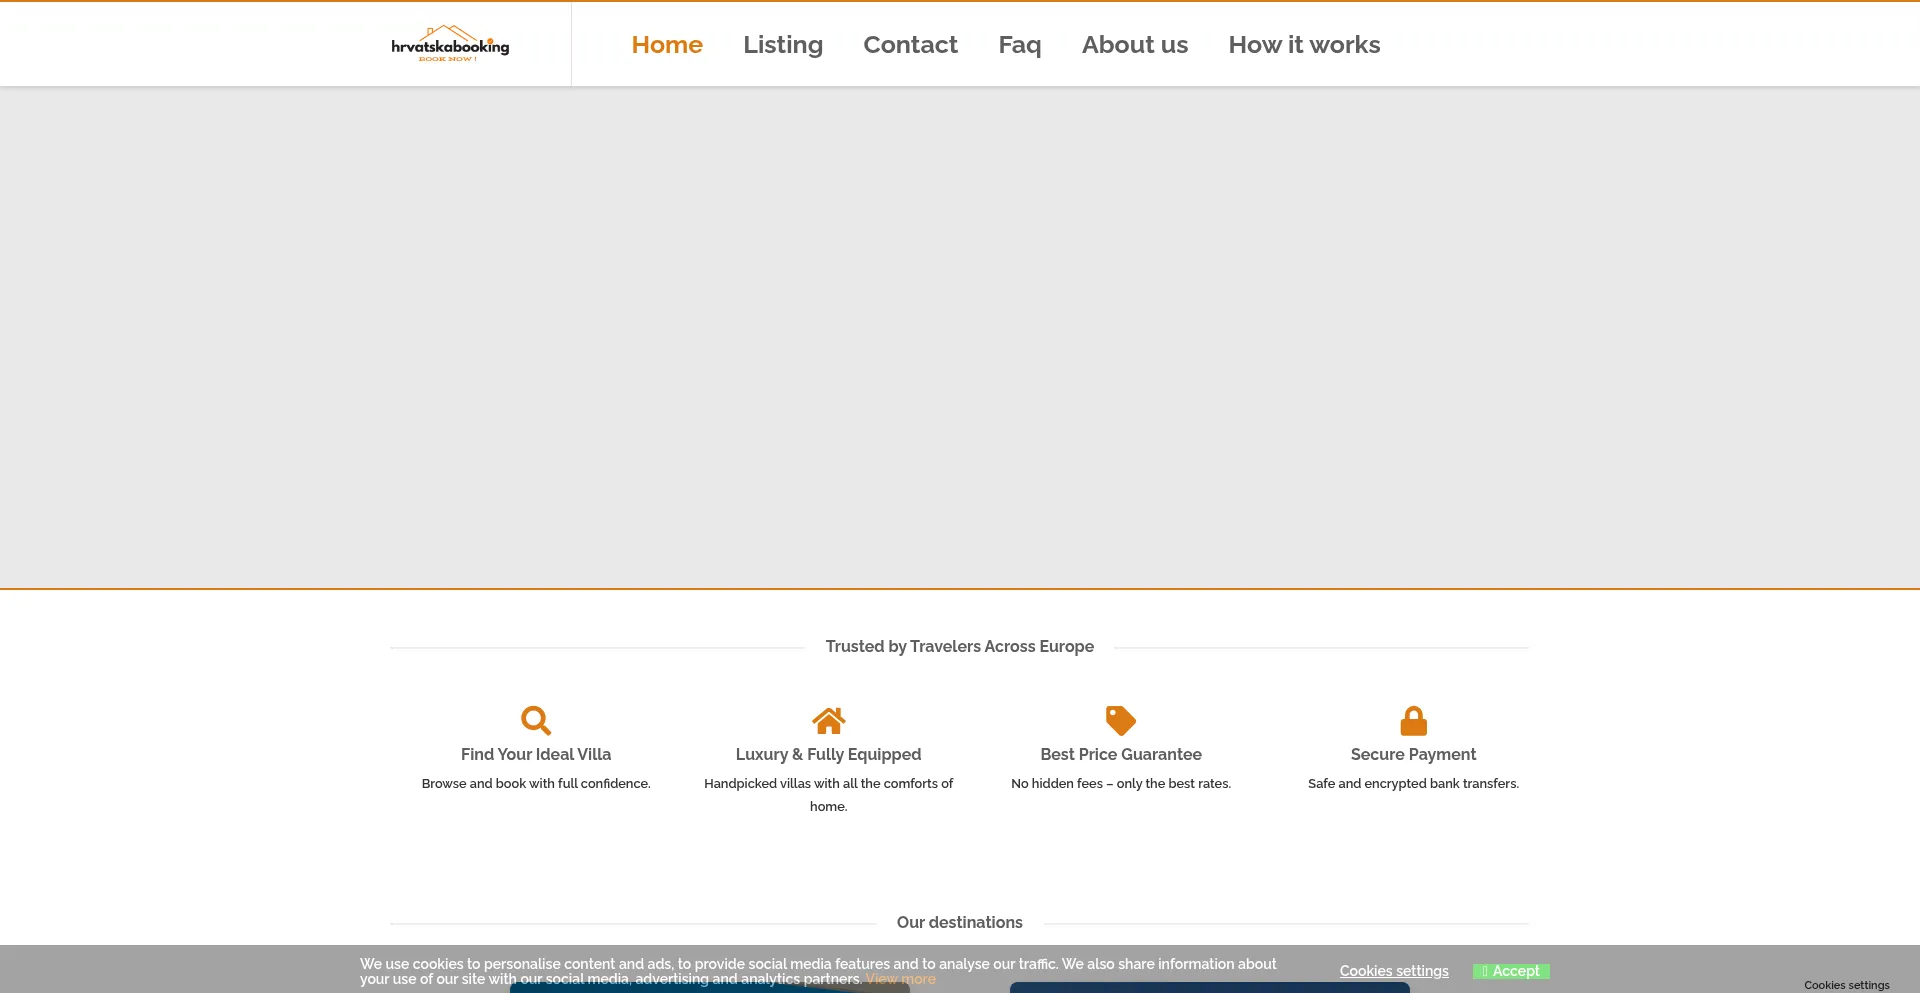Screen dimensions: 1920x993
Task: Open underlined Cookies settings link beside Accept
Action: coord(1393,971)
